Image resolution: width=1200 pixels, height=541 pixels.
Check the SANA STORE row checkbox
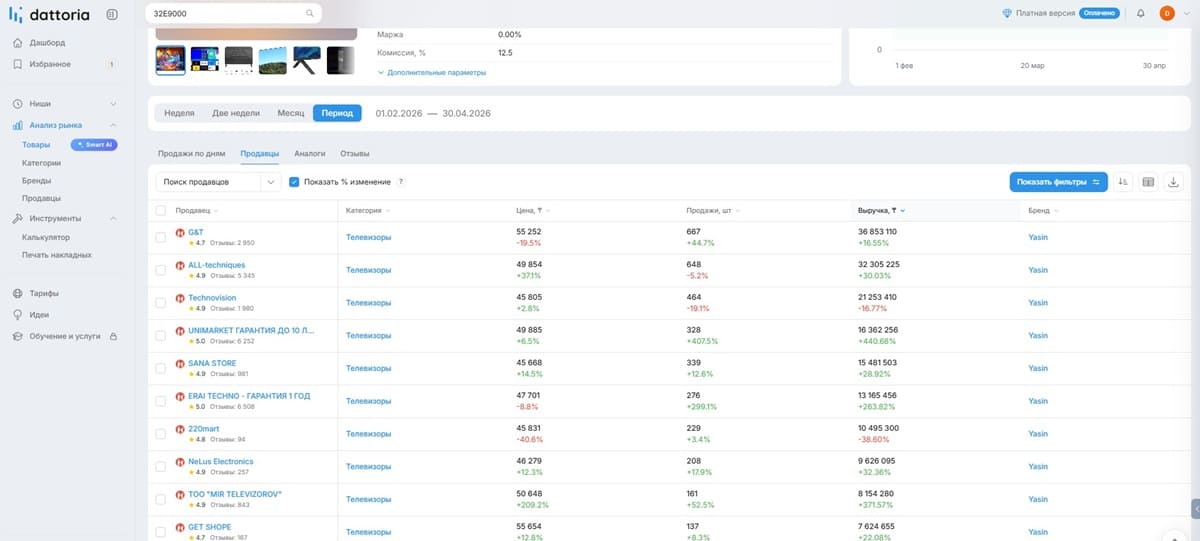tap(161, 368)
